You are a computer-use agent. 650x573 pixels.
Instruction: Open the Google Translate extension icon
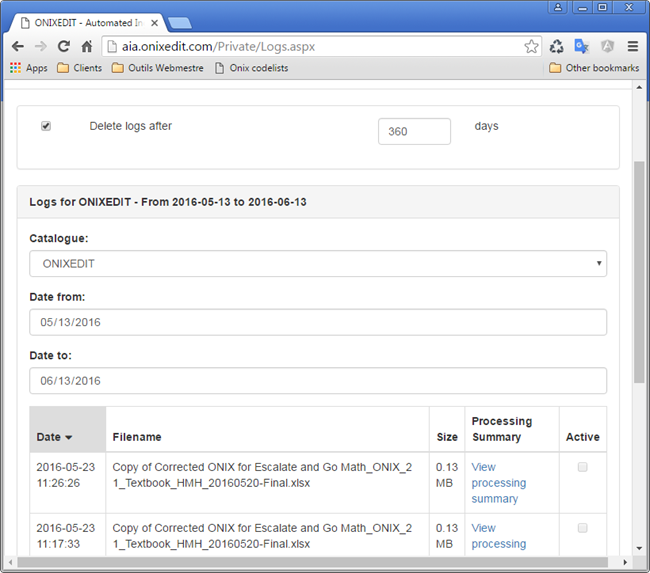coord(582,46)
